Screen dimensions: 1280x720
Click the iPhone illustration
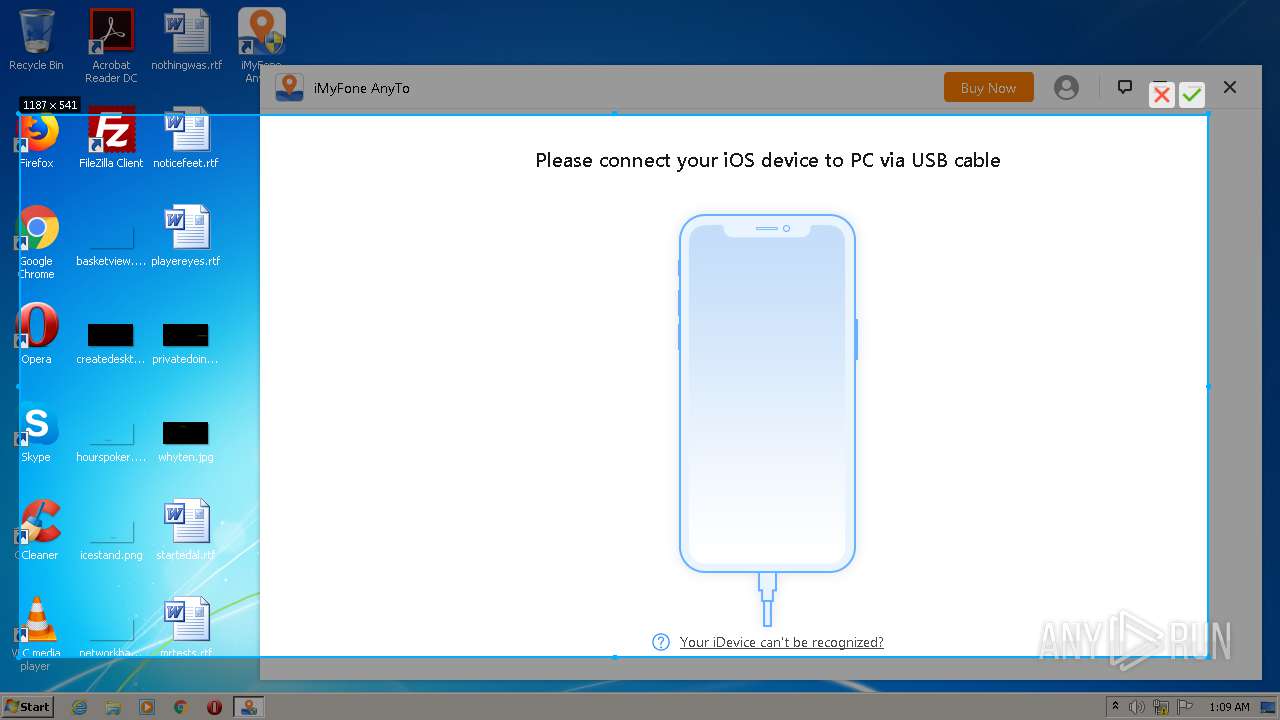pyautogui.click(x=767, y=393)
